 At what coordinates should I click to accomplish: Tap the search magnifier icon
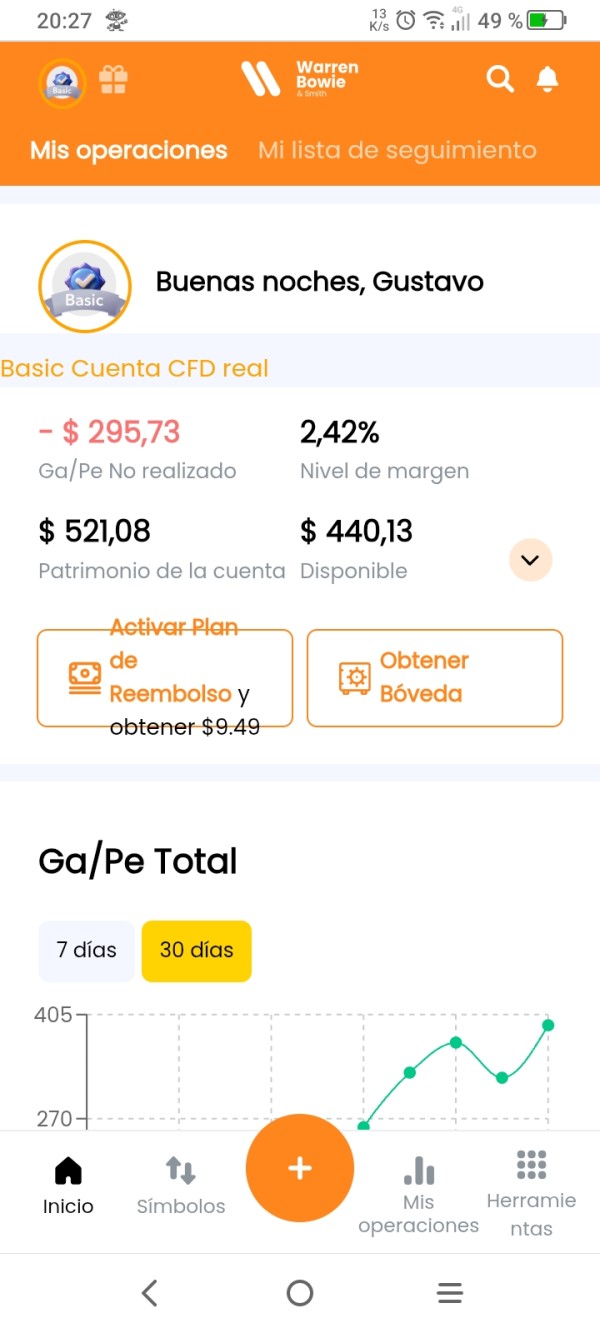pos(499,79)
